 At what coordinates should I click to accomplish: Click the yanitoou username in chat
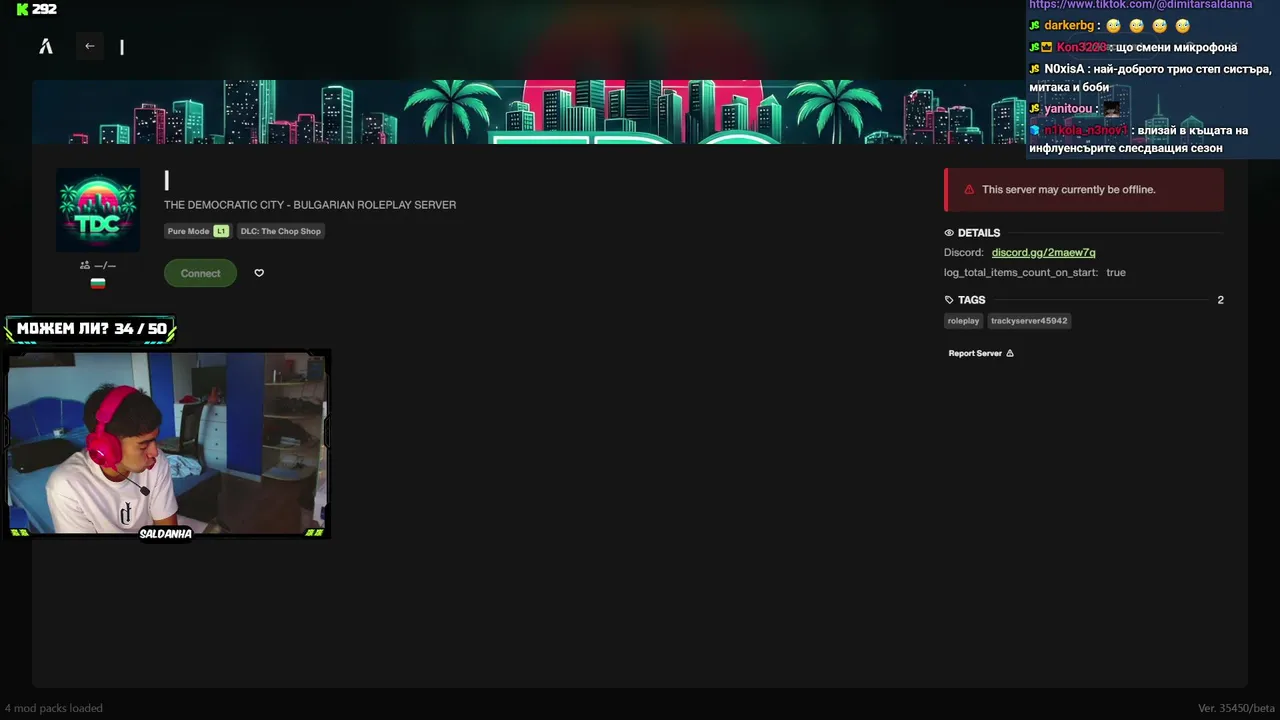1068,109
